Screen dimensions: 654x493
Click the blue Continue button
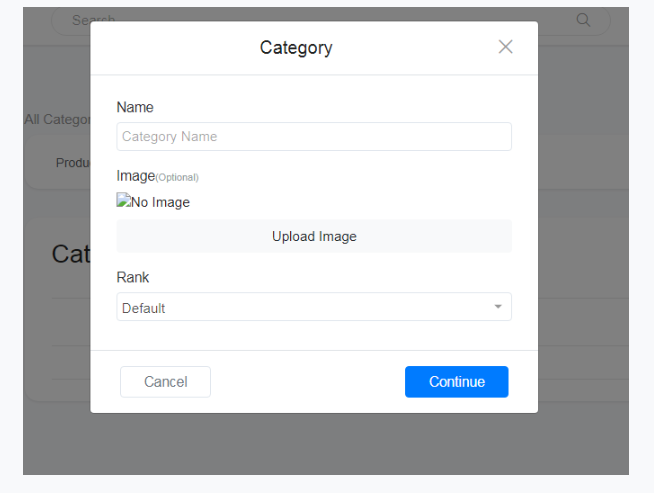point(456,382)
